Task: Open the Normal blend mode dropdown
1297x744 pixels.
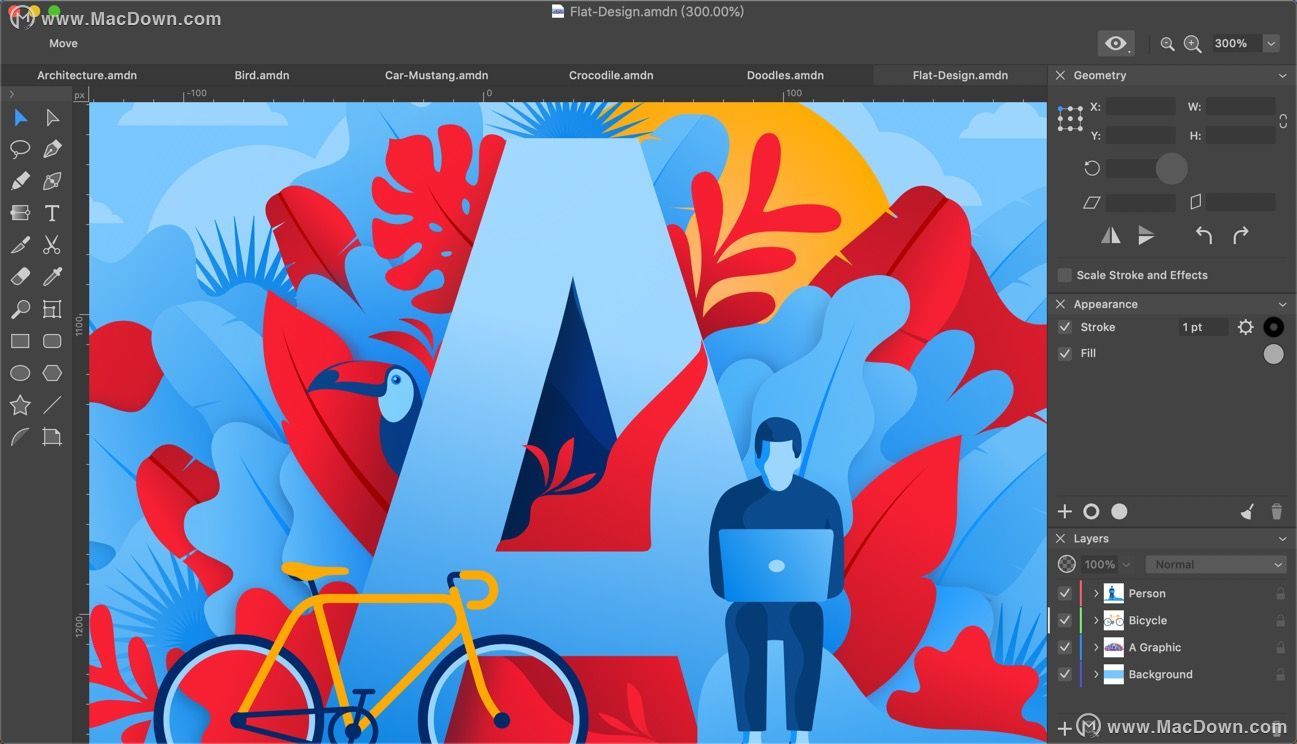Action: click(x=1215, y=564)
